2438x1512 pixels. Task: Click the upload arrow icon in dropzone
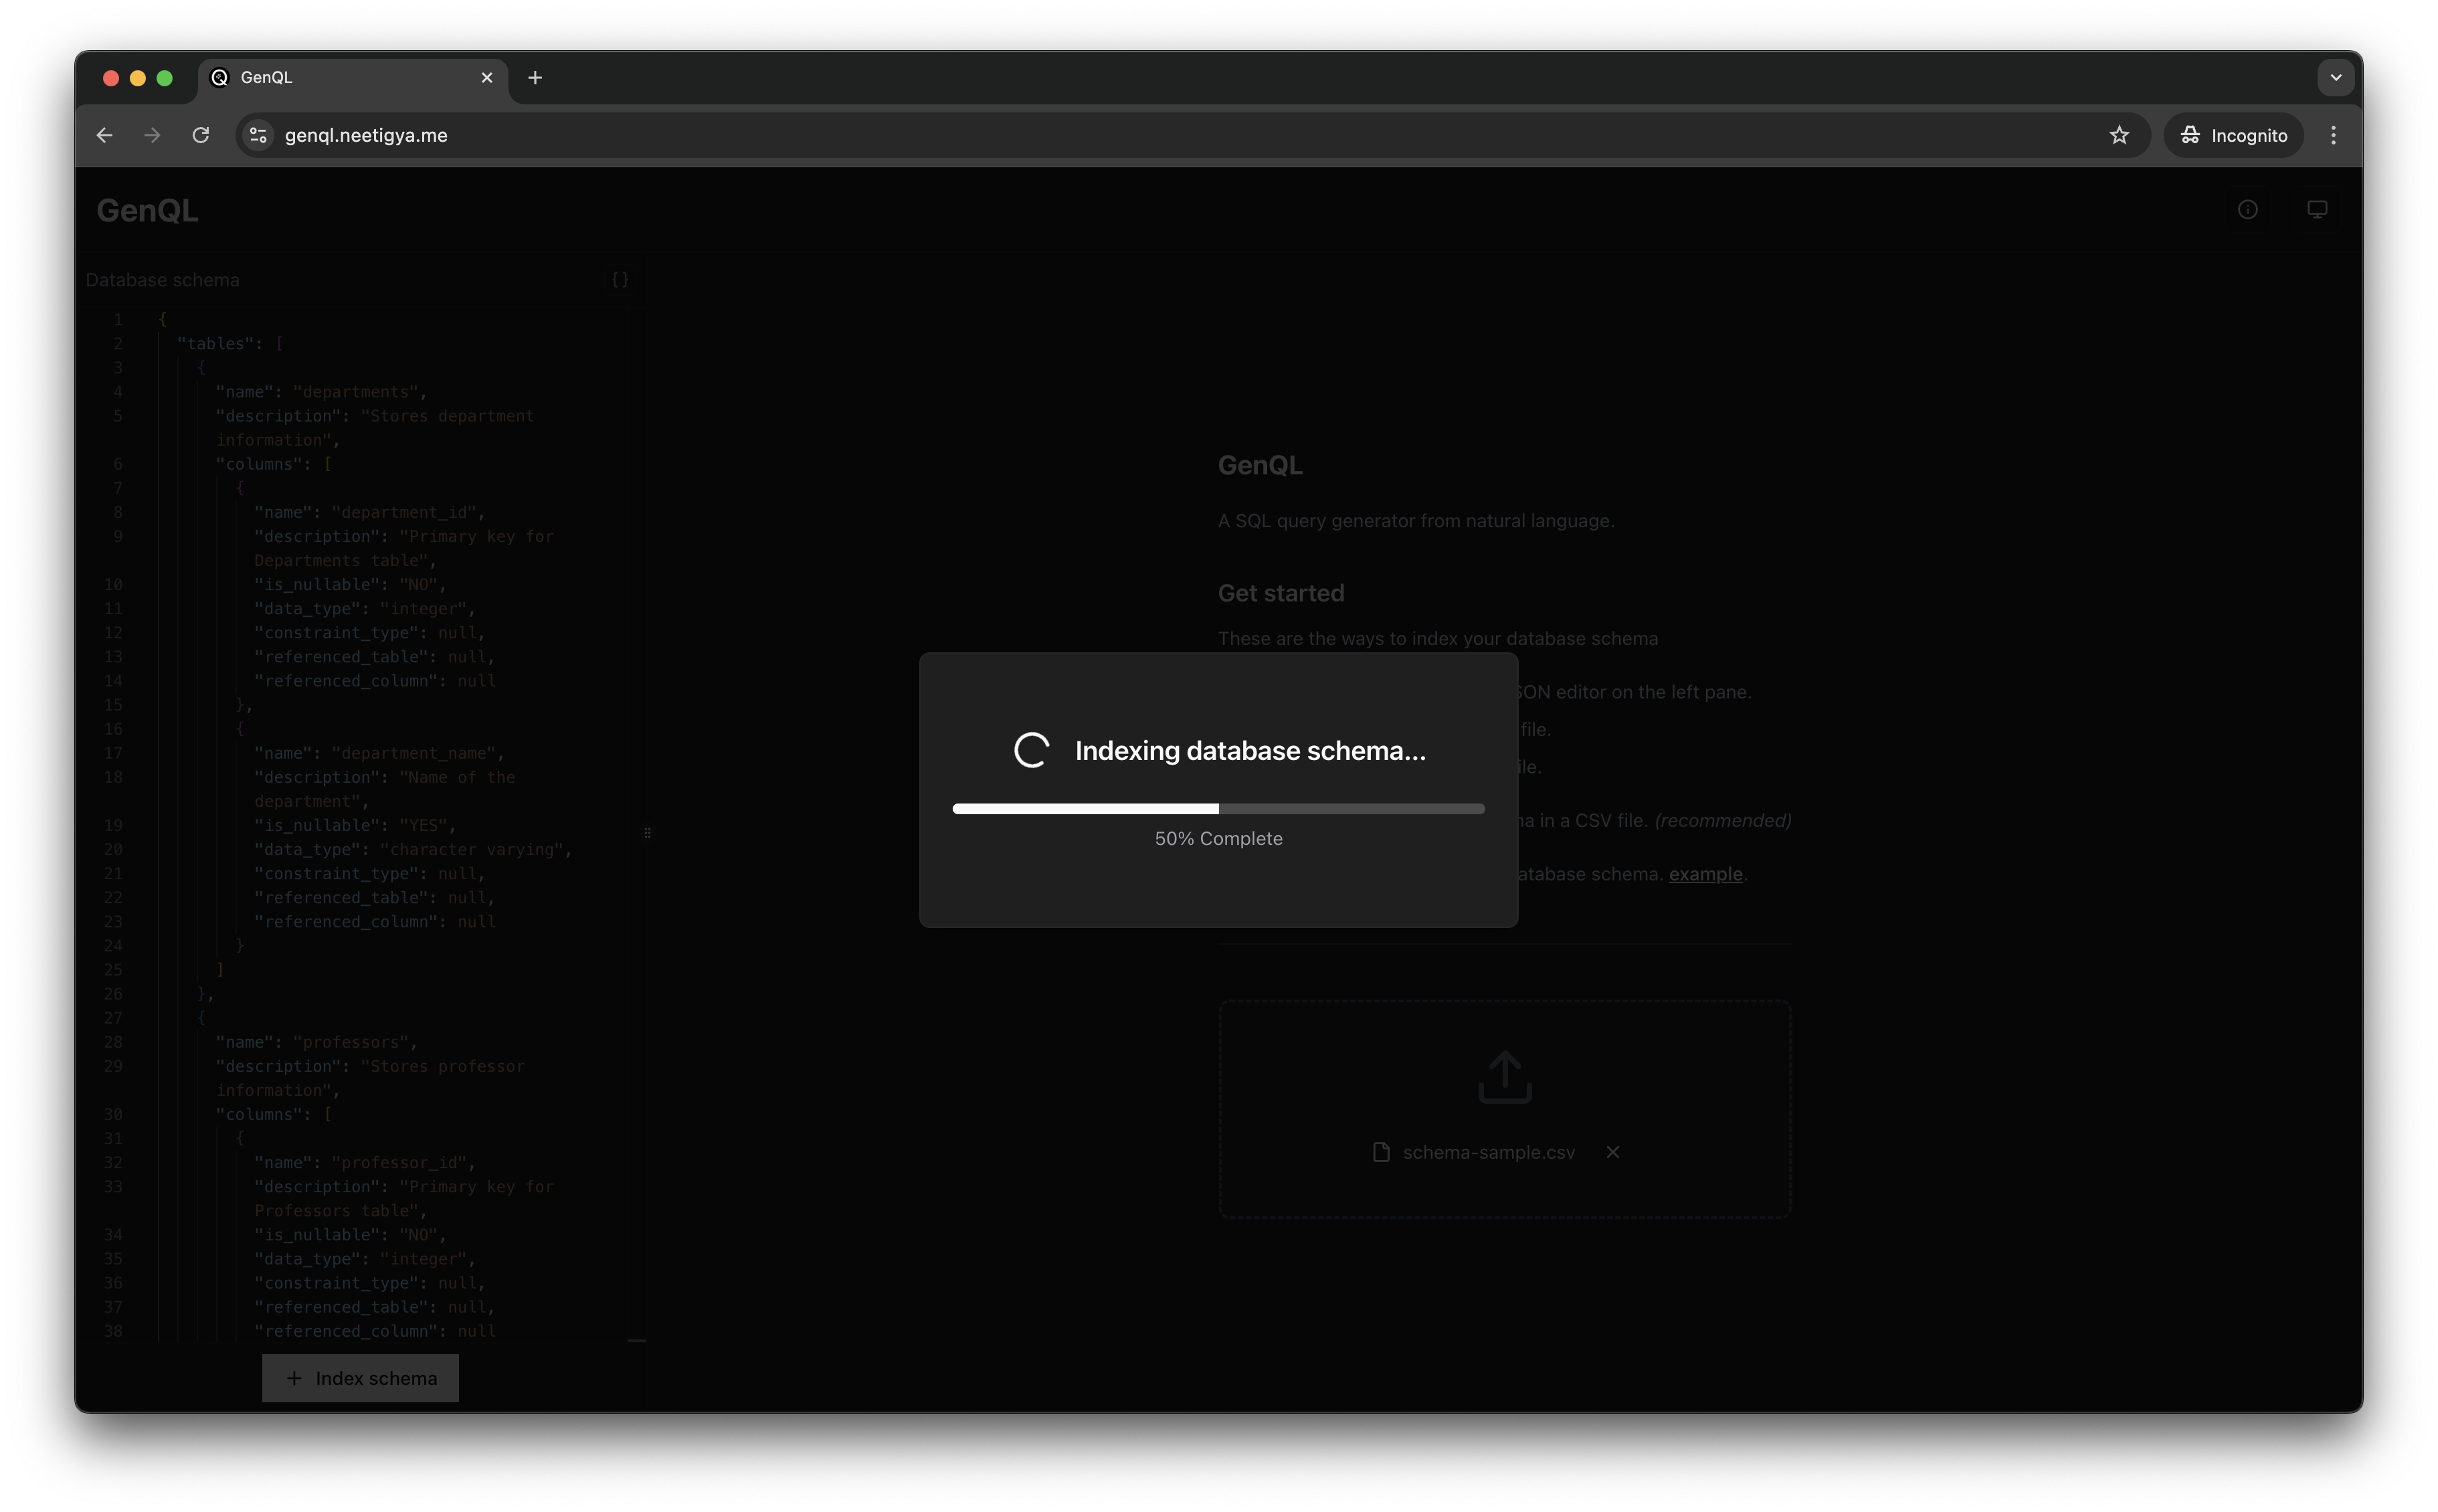pos(1504,1077)
